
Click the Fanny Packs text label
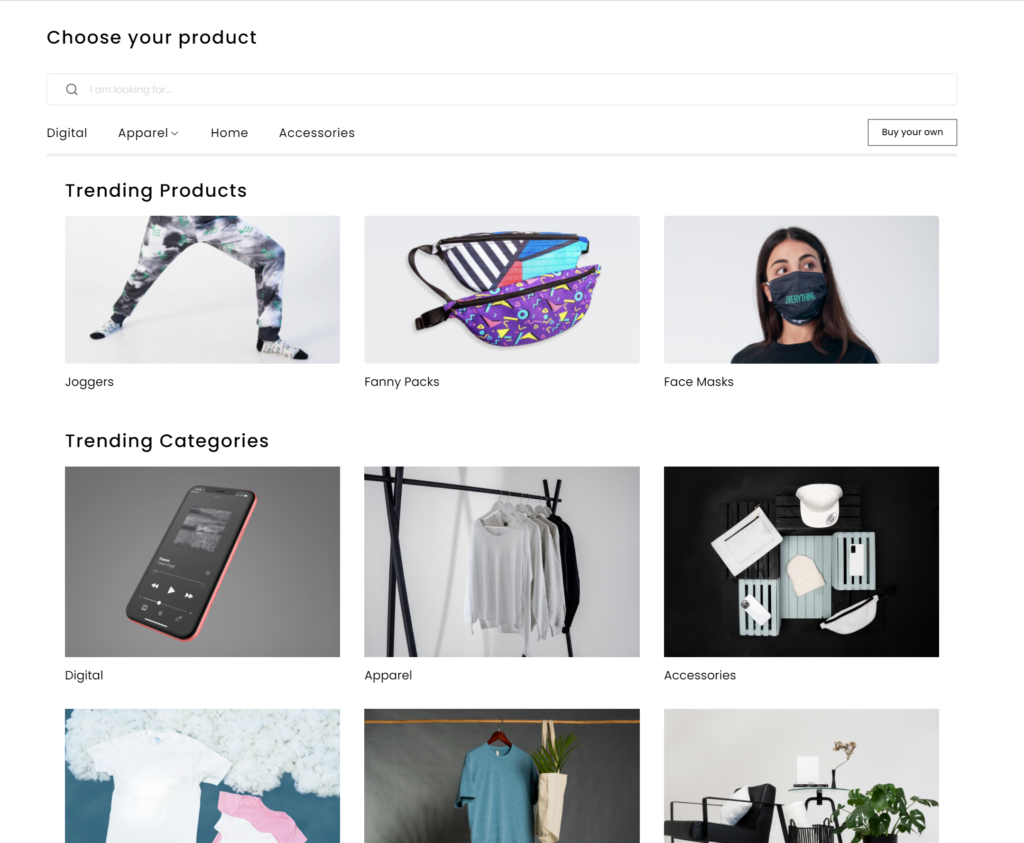click(x=402, y=381)
